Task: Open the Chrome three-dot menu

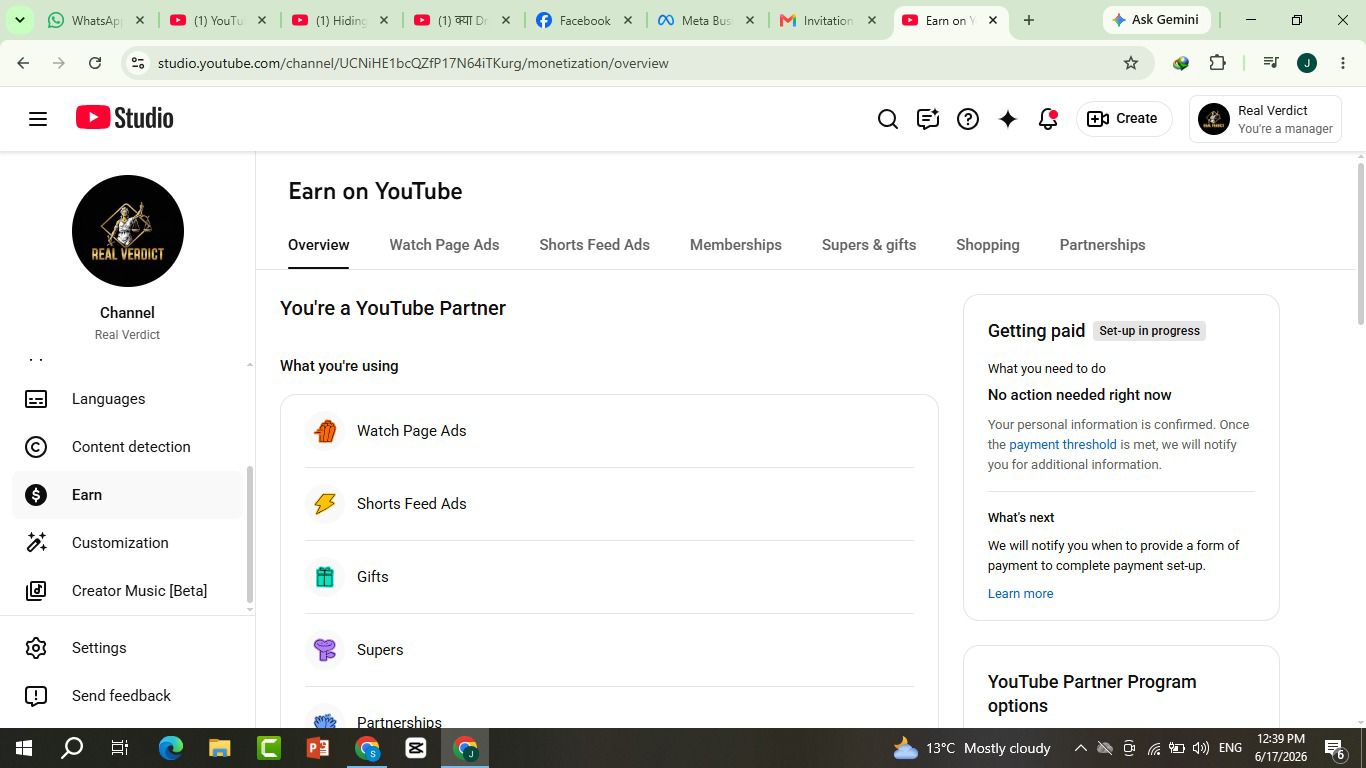Action: tap(1343, 63)
